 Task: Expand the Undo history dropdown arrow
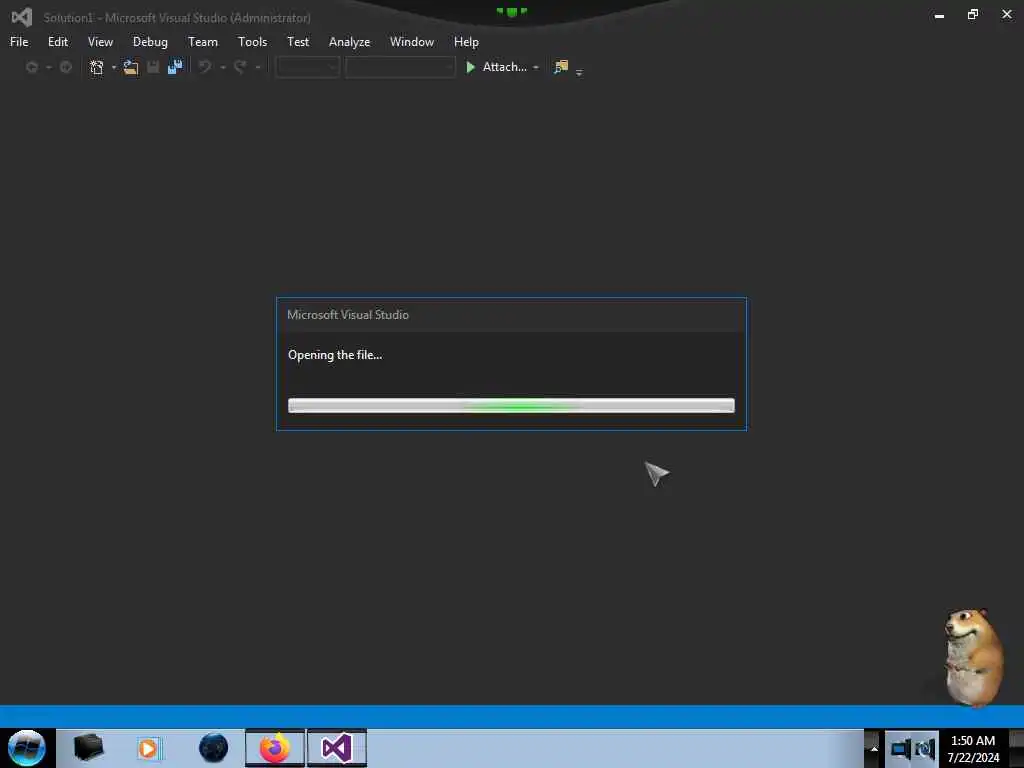[x=223, y=67]
